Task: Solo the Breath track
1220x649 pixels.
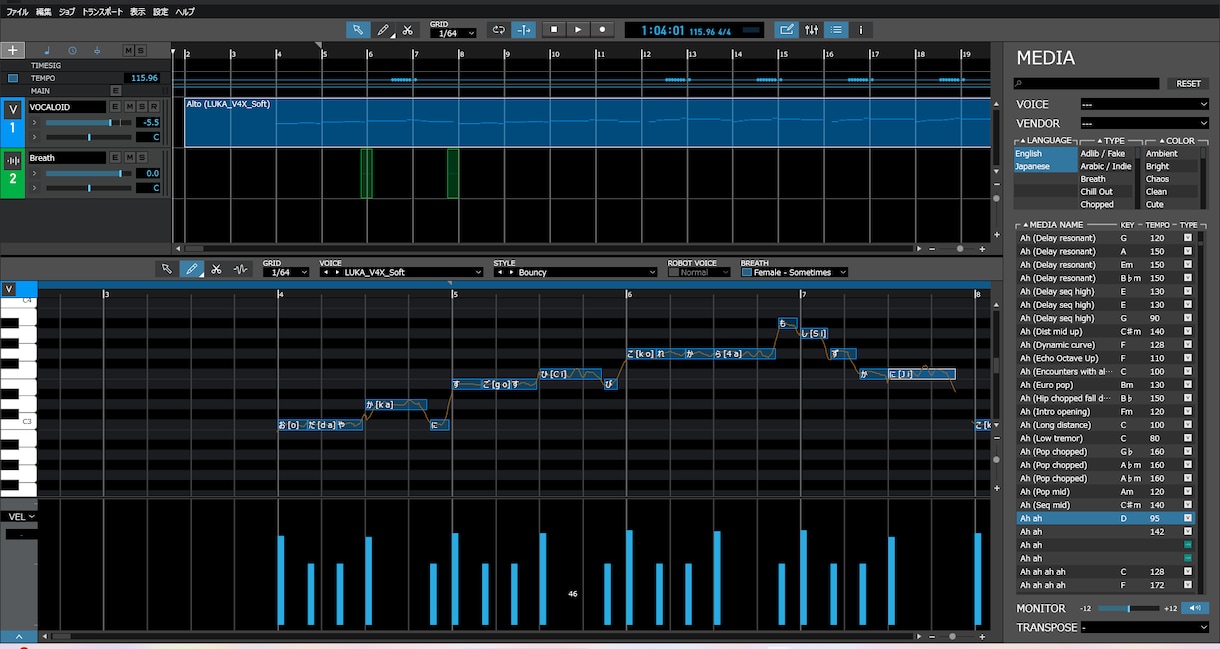Action: pyautogui.click(x=142, y=158)
